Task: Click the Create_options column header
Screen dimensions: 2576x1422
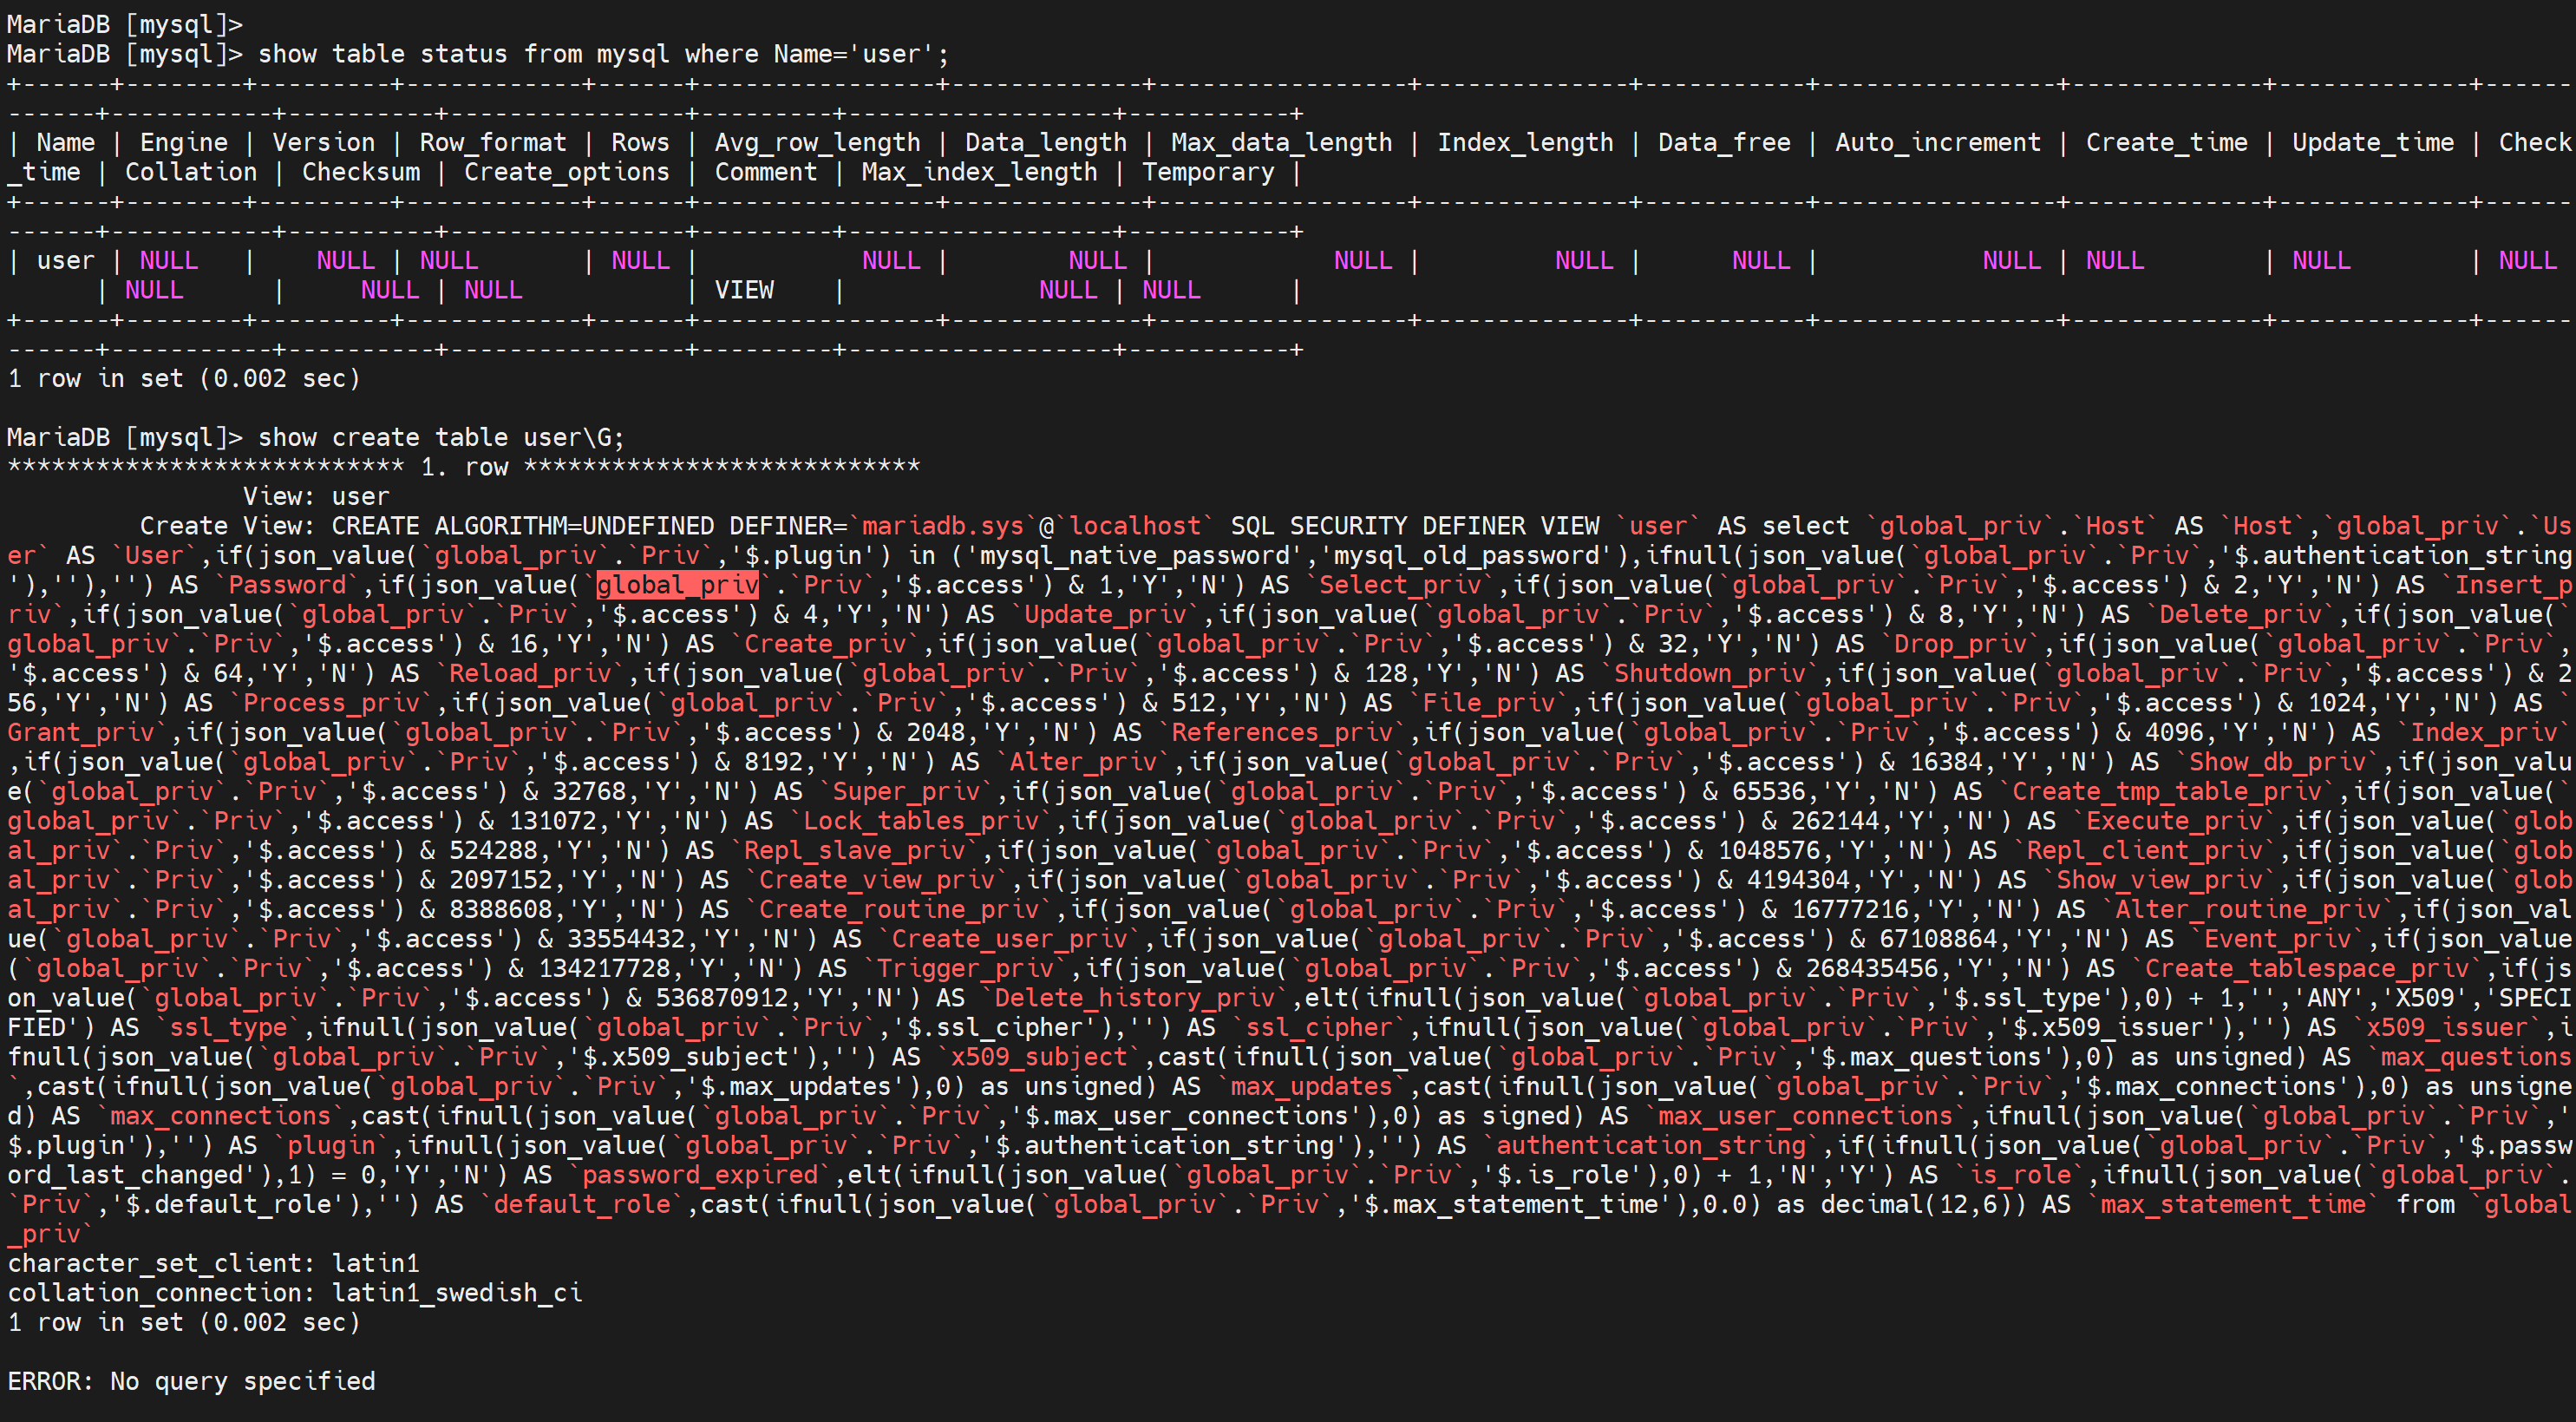Action: pyautogui.click(x=566, y=172)
